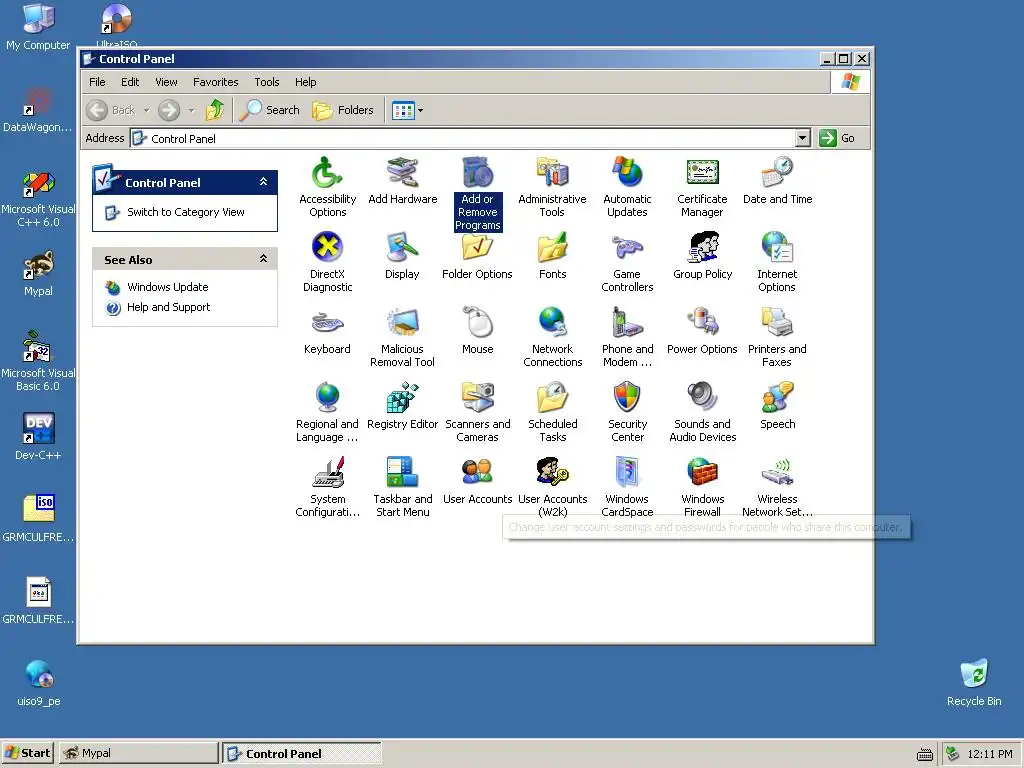
Task: Open Folder Options
Action: click(477, 256)
